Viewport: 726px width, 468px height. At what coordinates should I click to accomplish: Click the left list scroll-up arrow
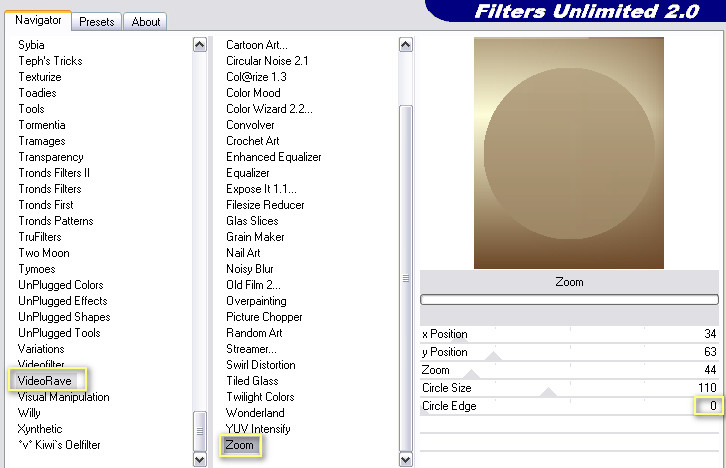(200, 45)
